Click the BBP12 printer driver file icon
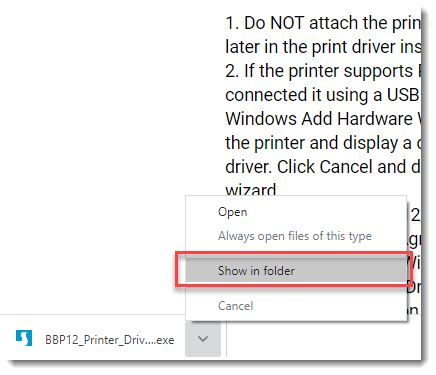The height and width of the screenshot is (375, 436). point(24,338)
